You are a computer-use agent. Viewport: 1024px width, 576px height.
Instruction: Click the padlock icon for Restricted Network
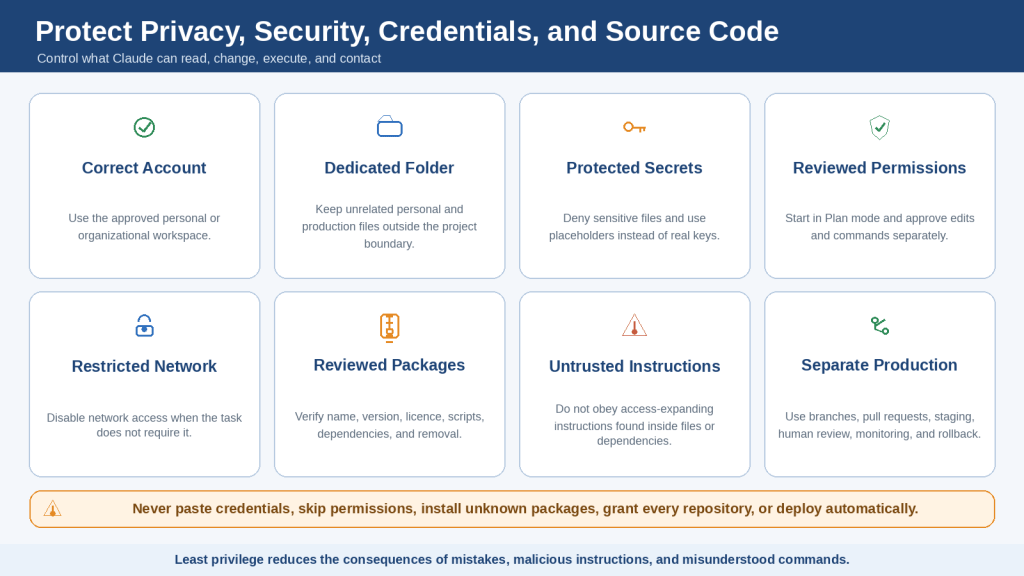point(144,325)
